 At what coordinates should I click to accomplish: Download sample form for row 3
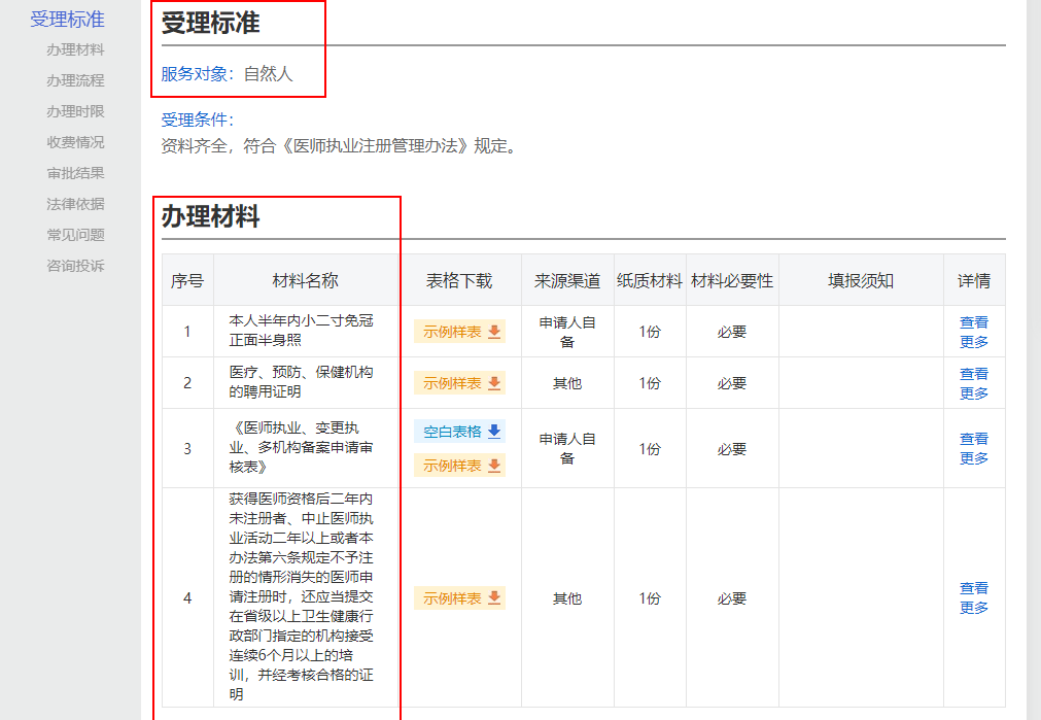coord(460,465)
